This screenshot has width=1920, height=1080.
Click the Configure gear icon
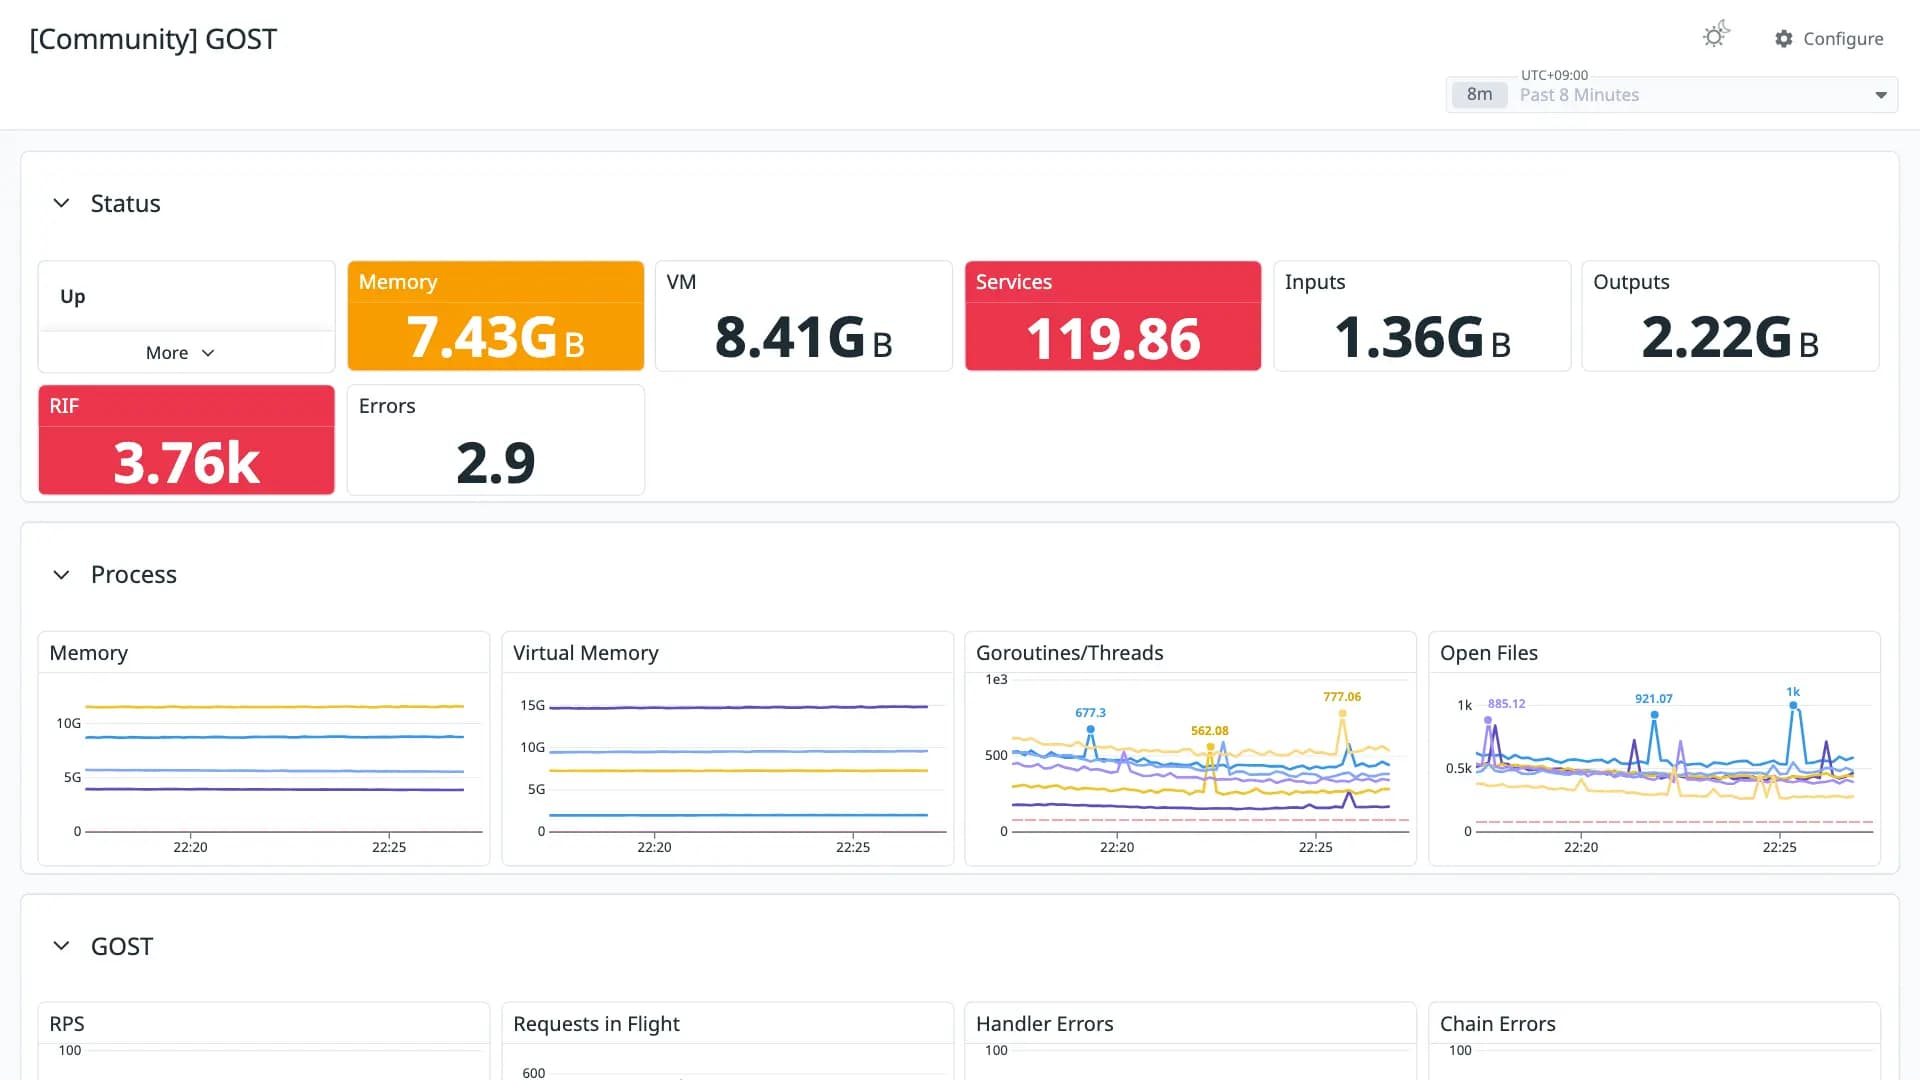1783,39
